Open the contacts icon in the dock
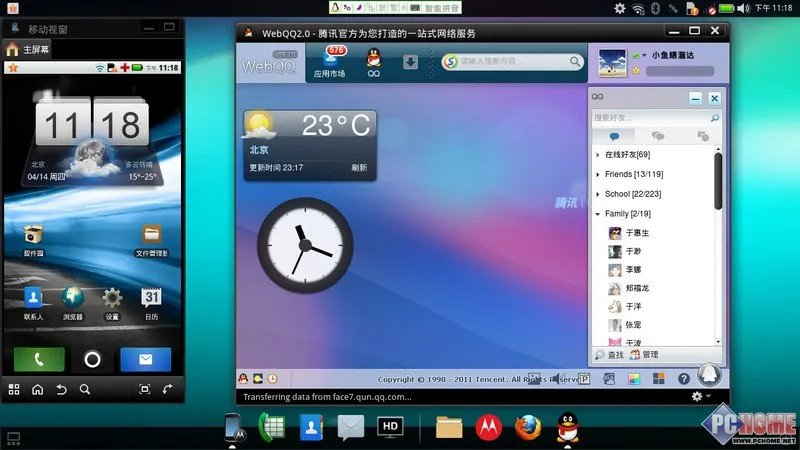 coord(311,427)
